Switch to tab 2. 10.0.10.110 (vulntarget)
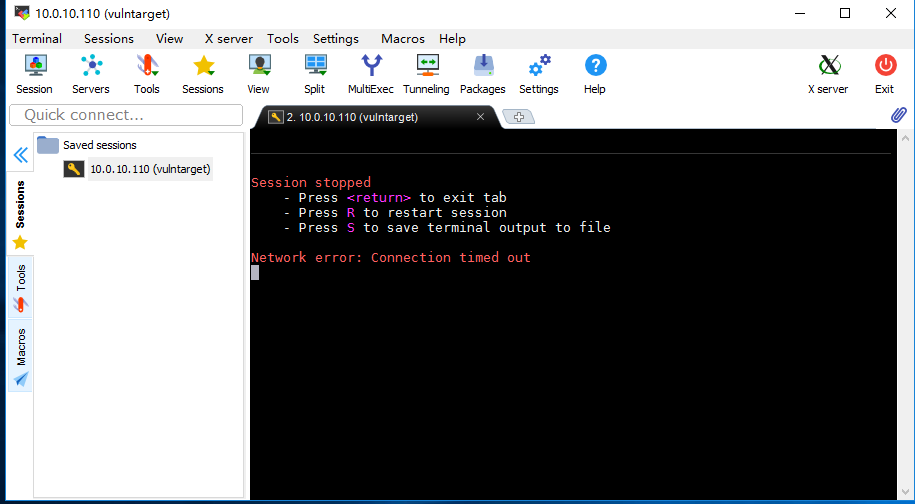The width and height of the screenshot is (915, 504). [x=371, y=117]
